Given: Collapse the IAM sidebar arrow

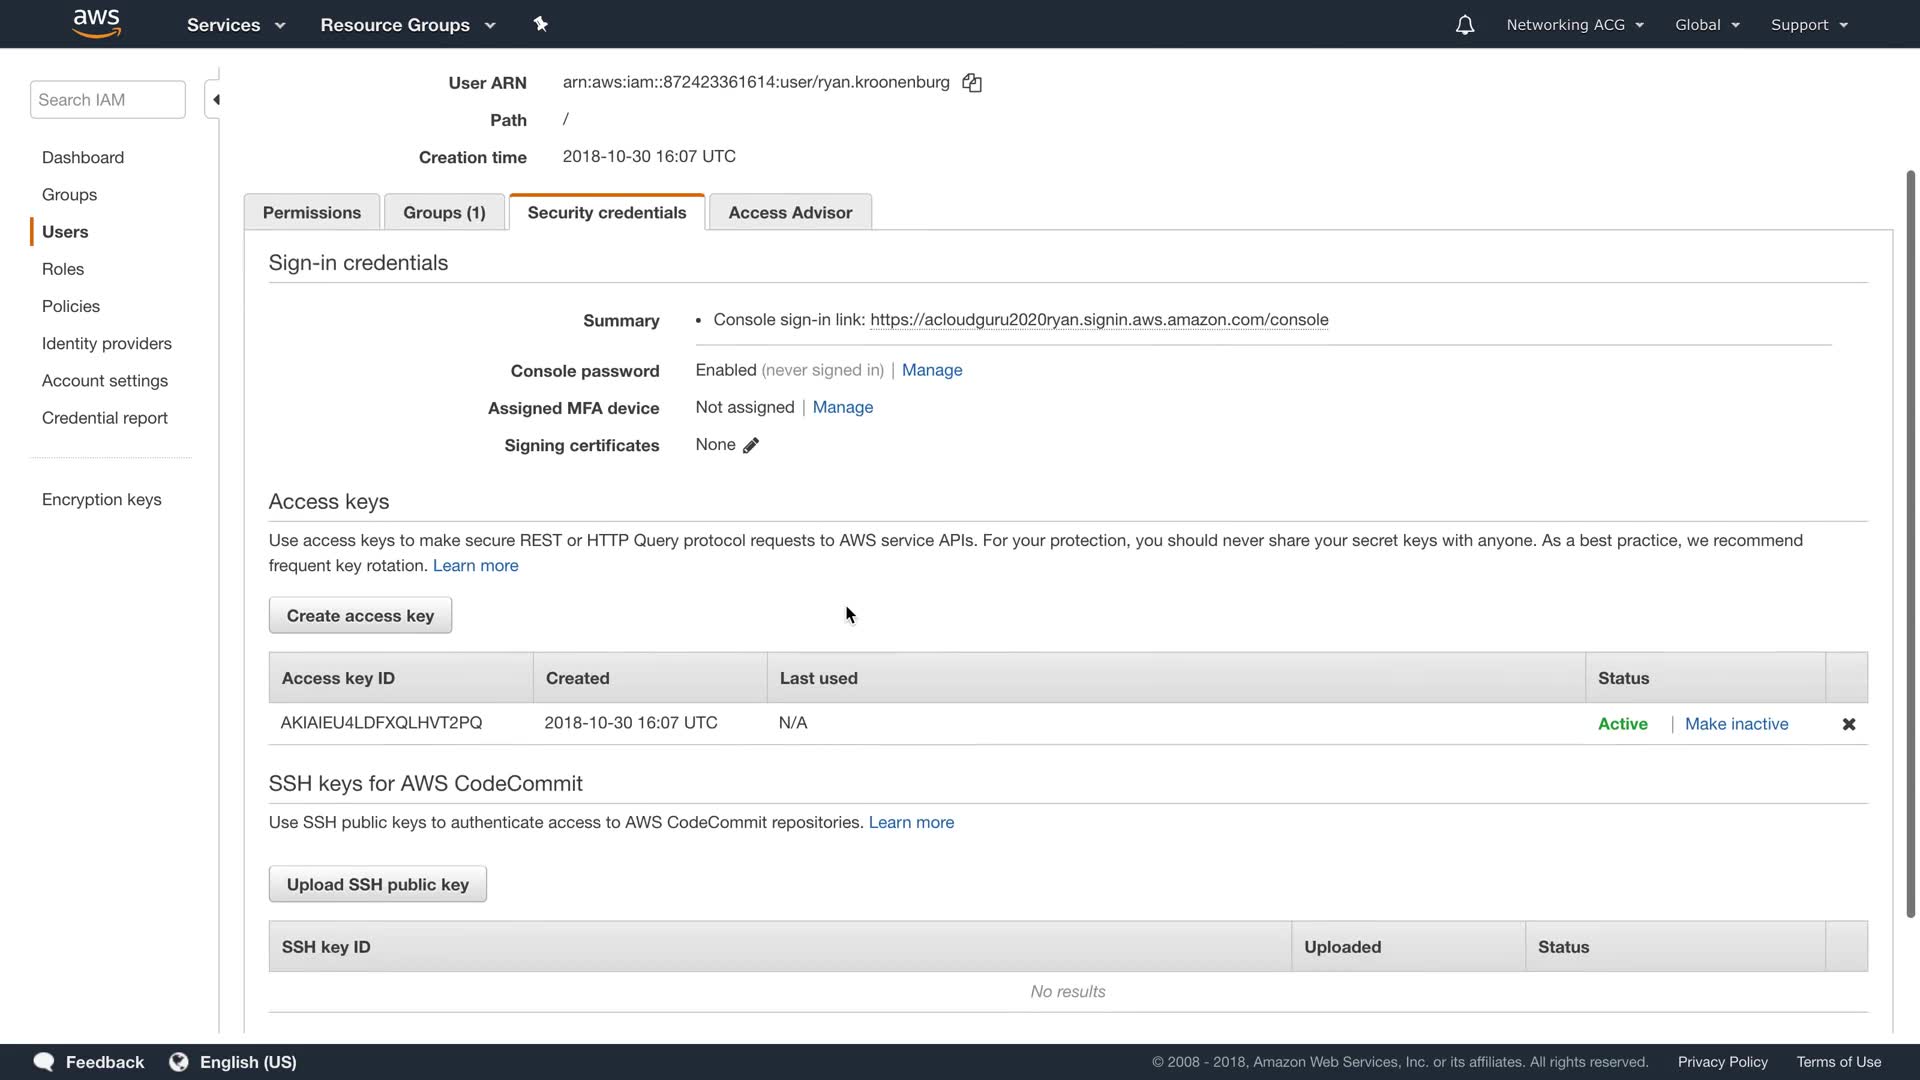Looking at the screenshot, I should click(214, 100).
